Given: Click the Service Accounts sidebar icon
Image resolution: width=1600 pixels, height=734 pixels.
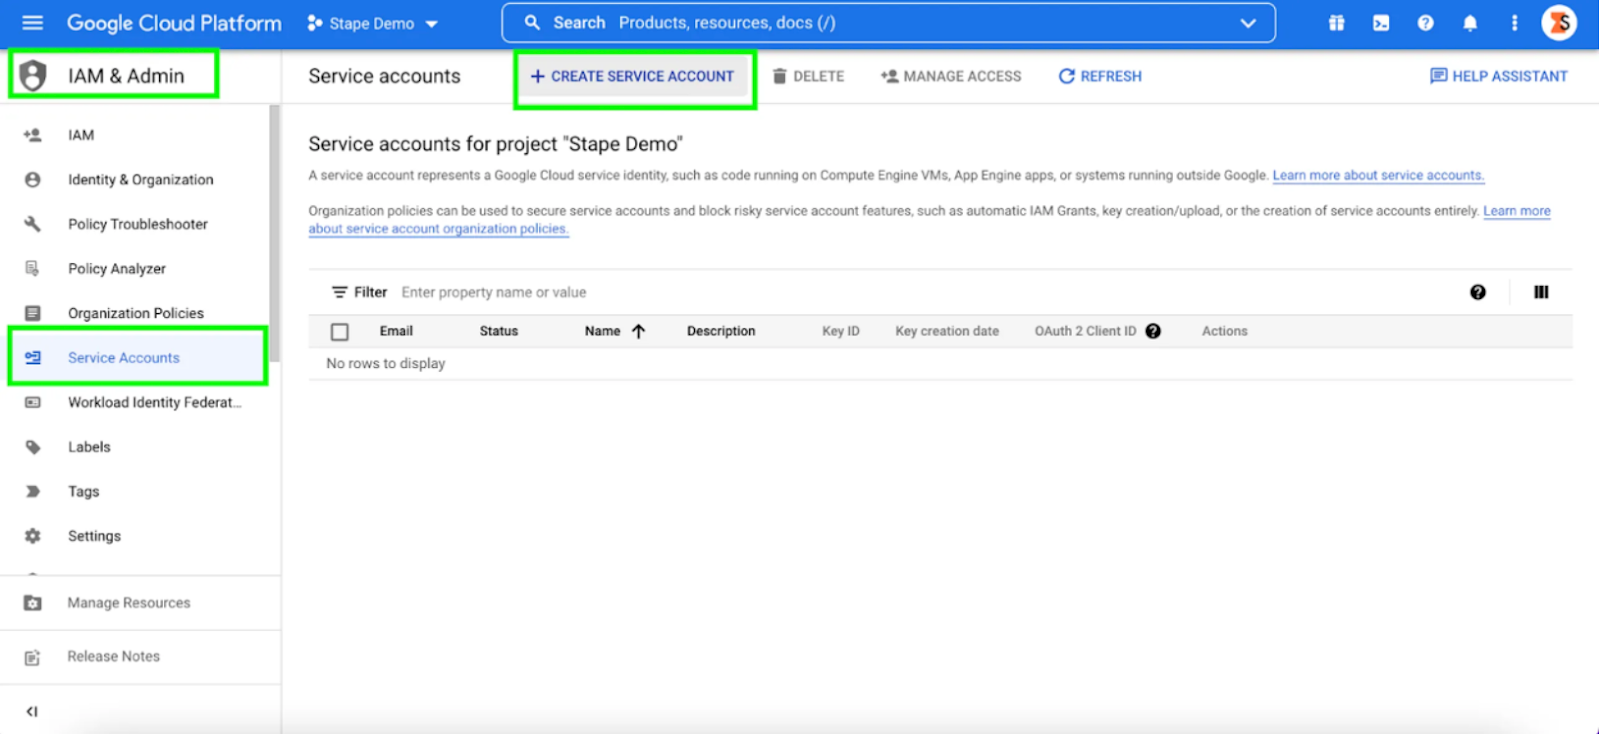Looking at the screenshot, I should click(33, 358).
